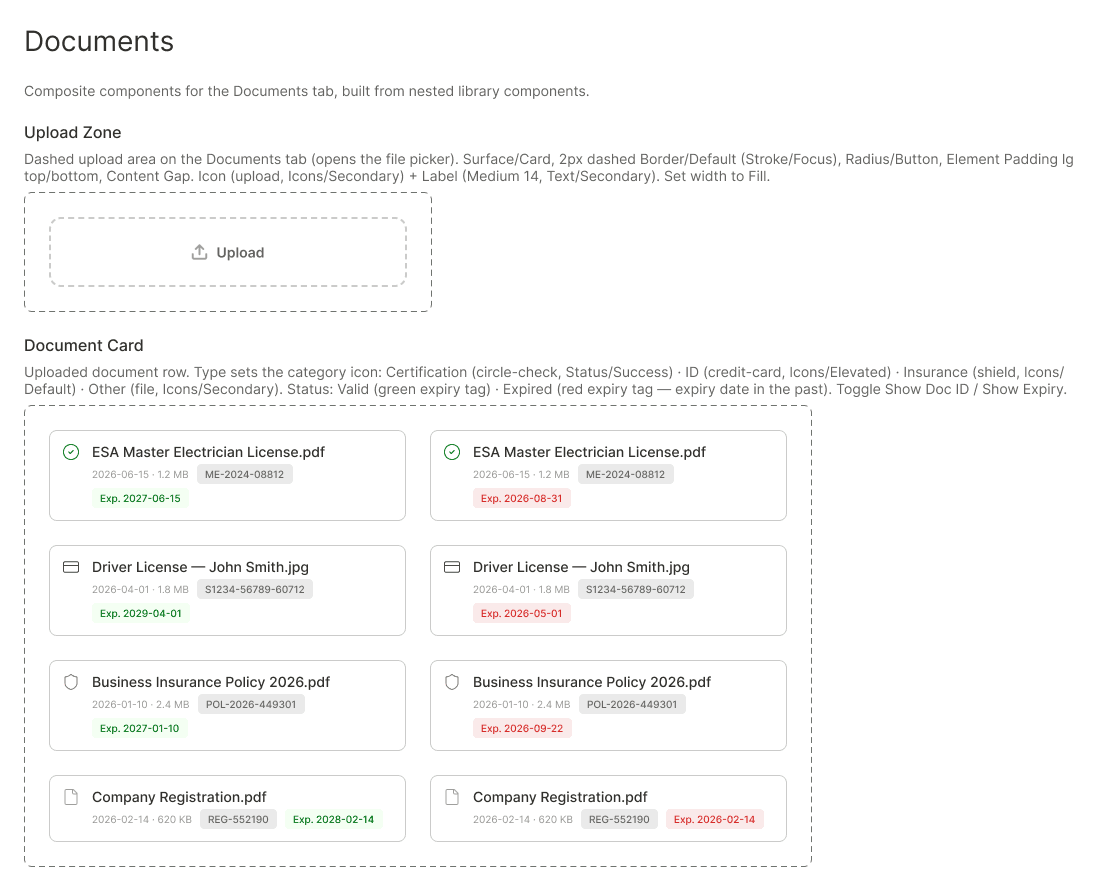Click the POL-2026-449301 tag above 'Exp. 2027-01-10'
This screenshot has width=1100, height=891.
pos(251,704)
